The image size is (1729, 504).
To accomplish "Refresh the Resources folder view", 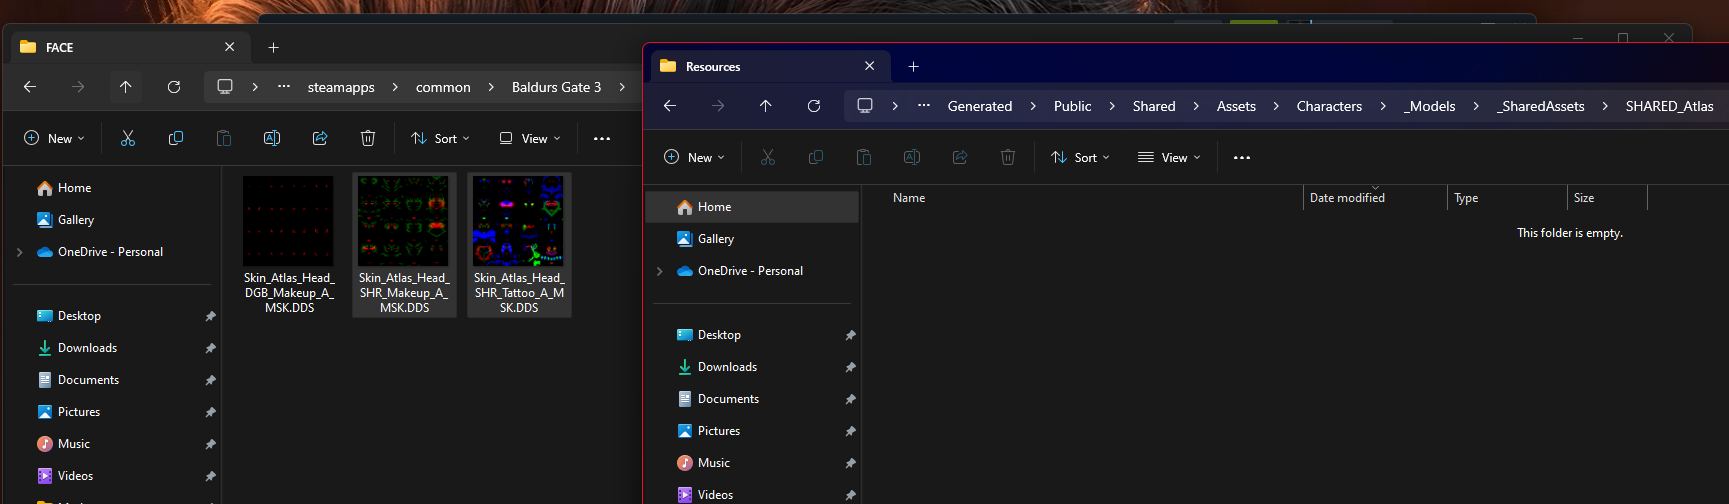I will point(814,106).
